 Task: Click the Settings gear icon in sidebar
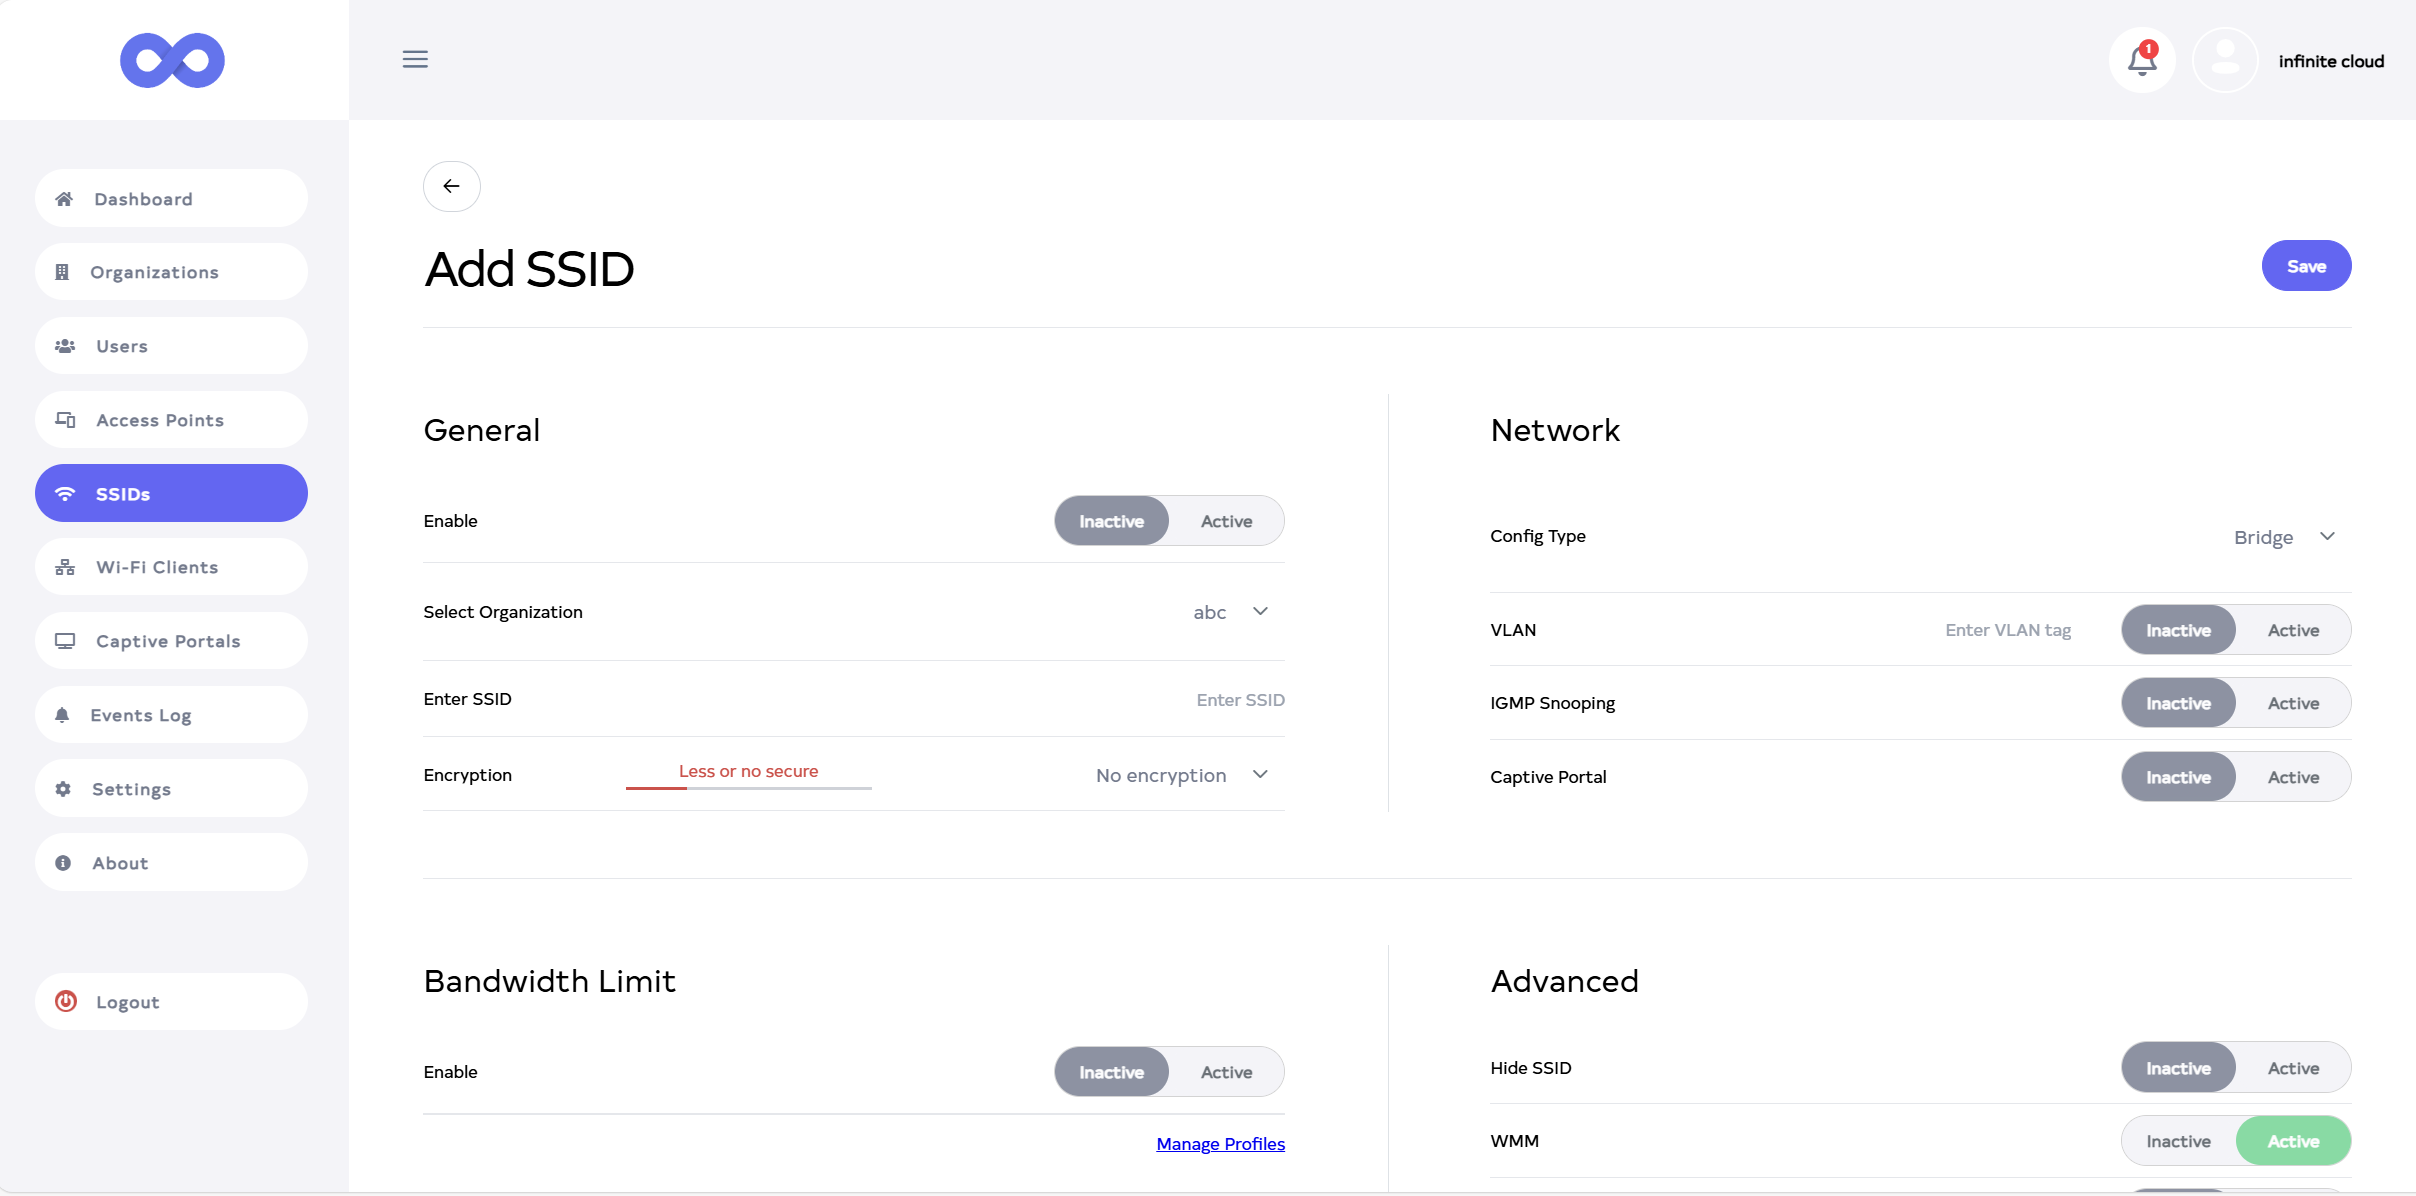pyautogui.click(x=63, y=789)
